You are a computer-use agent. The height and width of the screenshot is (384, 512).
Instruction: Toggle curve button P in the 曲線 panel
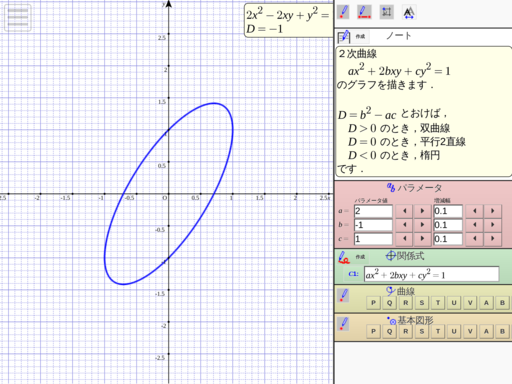coord(373,303)
